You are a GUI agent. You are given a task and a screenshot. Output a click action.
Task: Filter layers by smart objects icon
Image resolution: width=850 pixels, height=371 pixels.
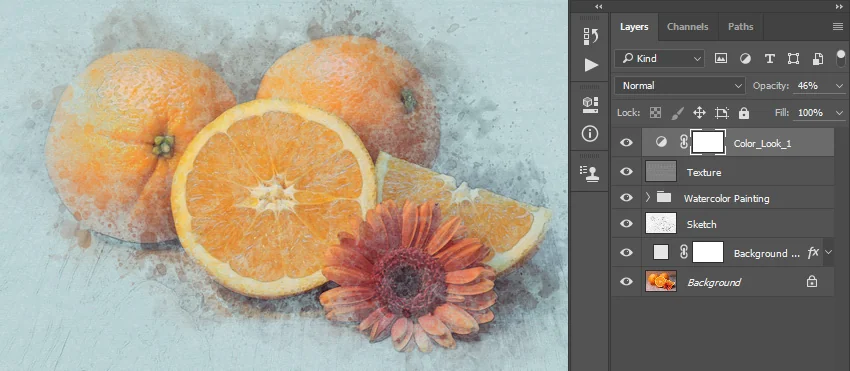pos(818,59)
